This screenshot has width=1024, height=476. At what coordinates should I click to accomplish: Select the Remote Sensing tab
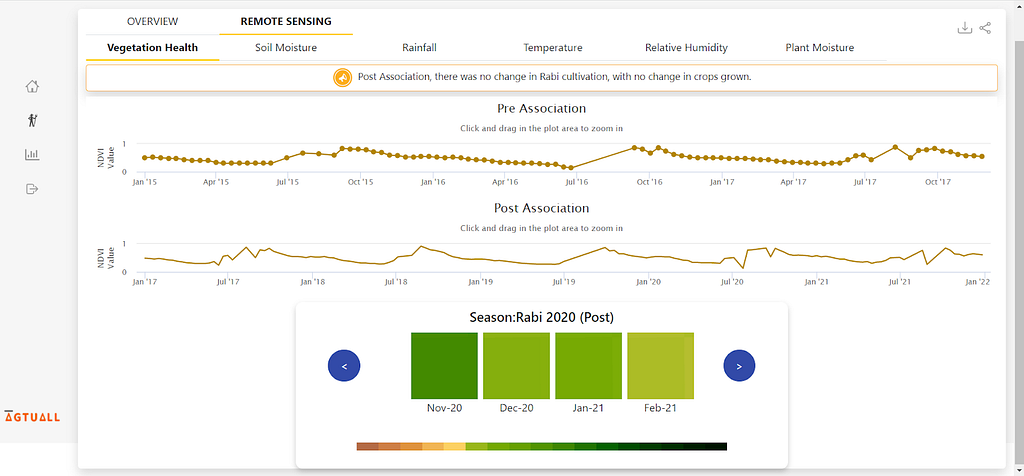tap(286, 22)
